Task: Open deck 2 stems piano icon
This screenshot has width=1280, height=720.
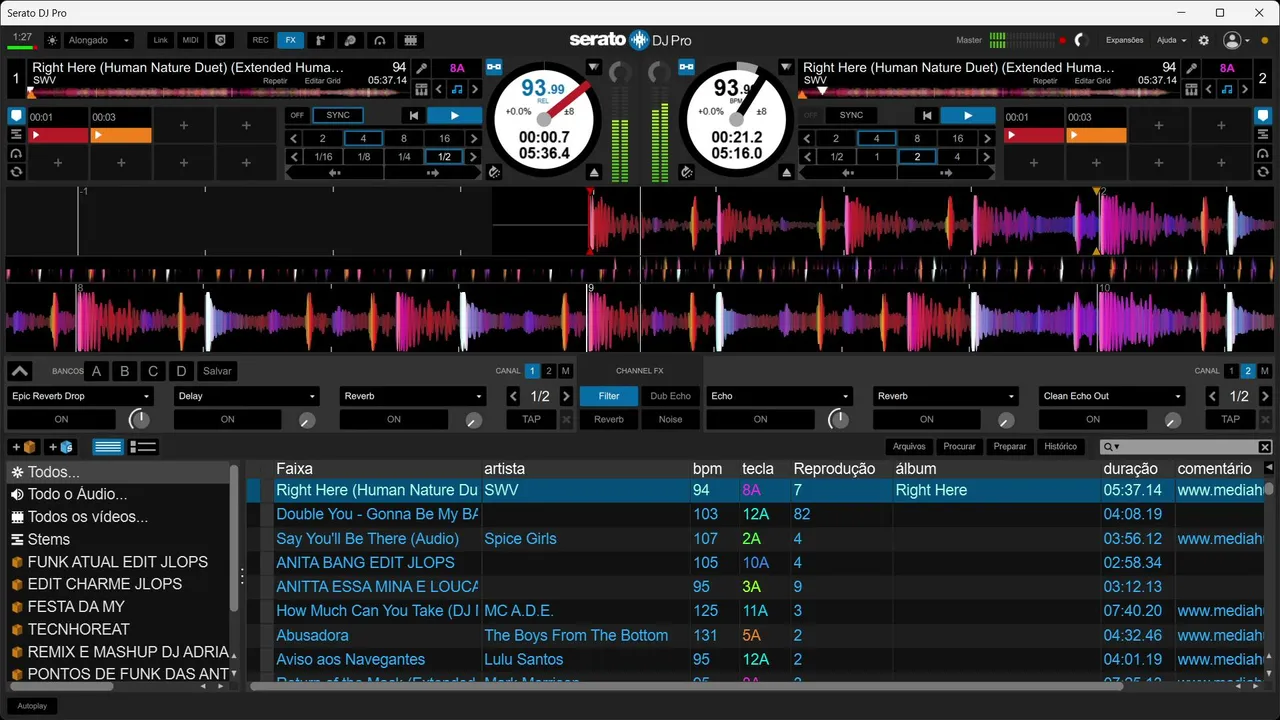Action: click(1192, 89)
